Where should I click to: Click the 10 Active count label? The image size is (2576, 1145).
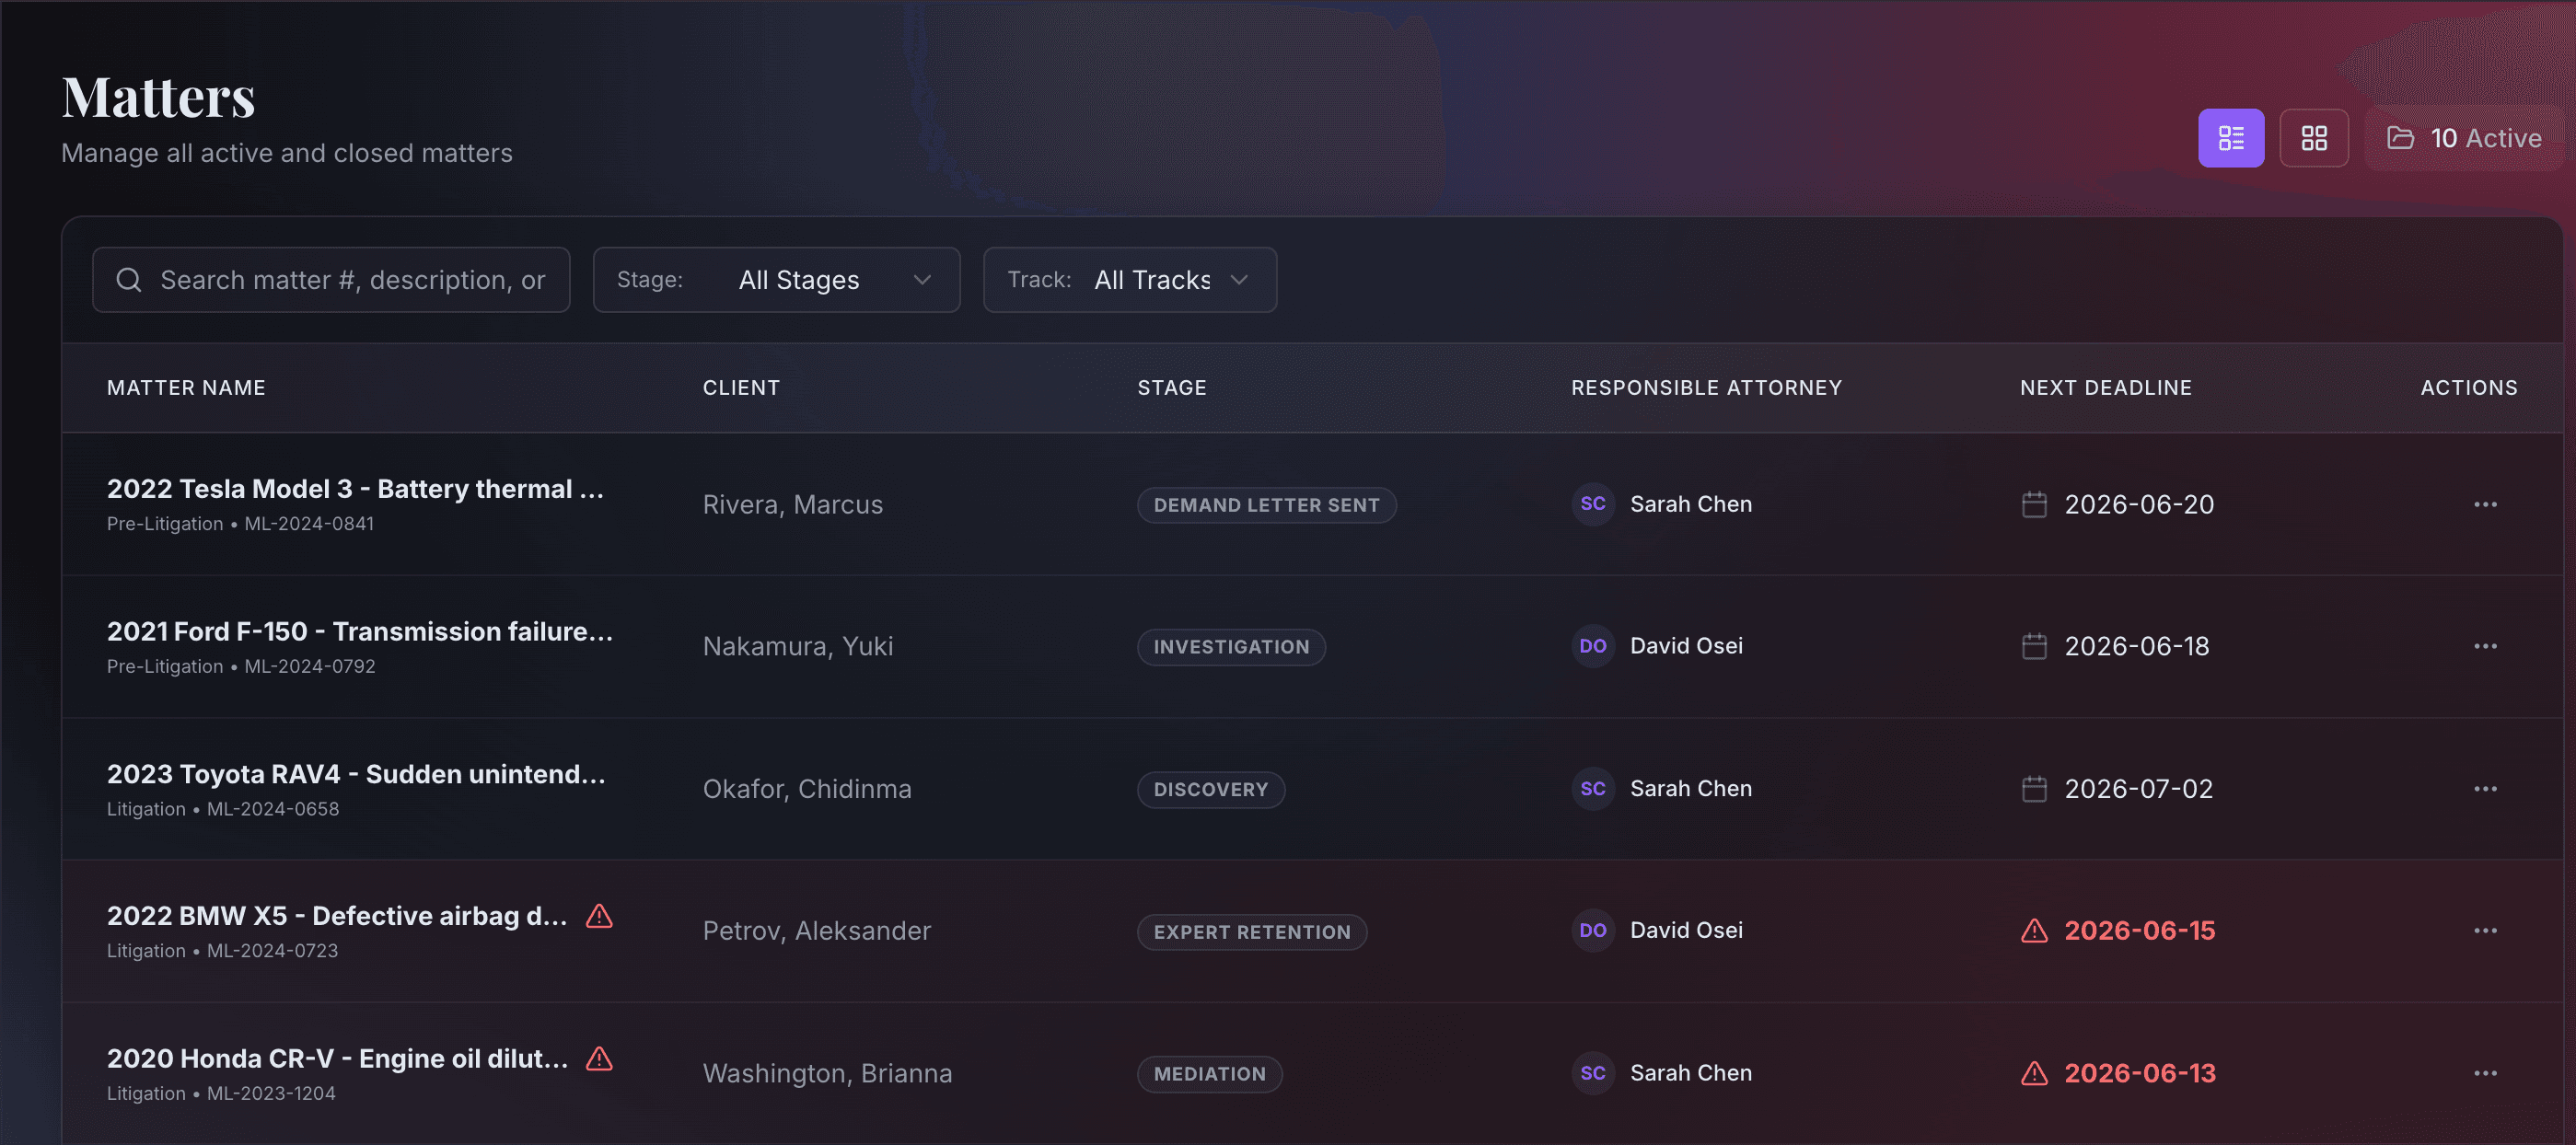(x=2486, y=138)
